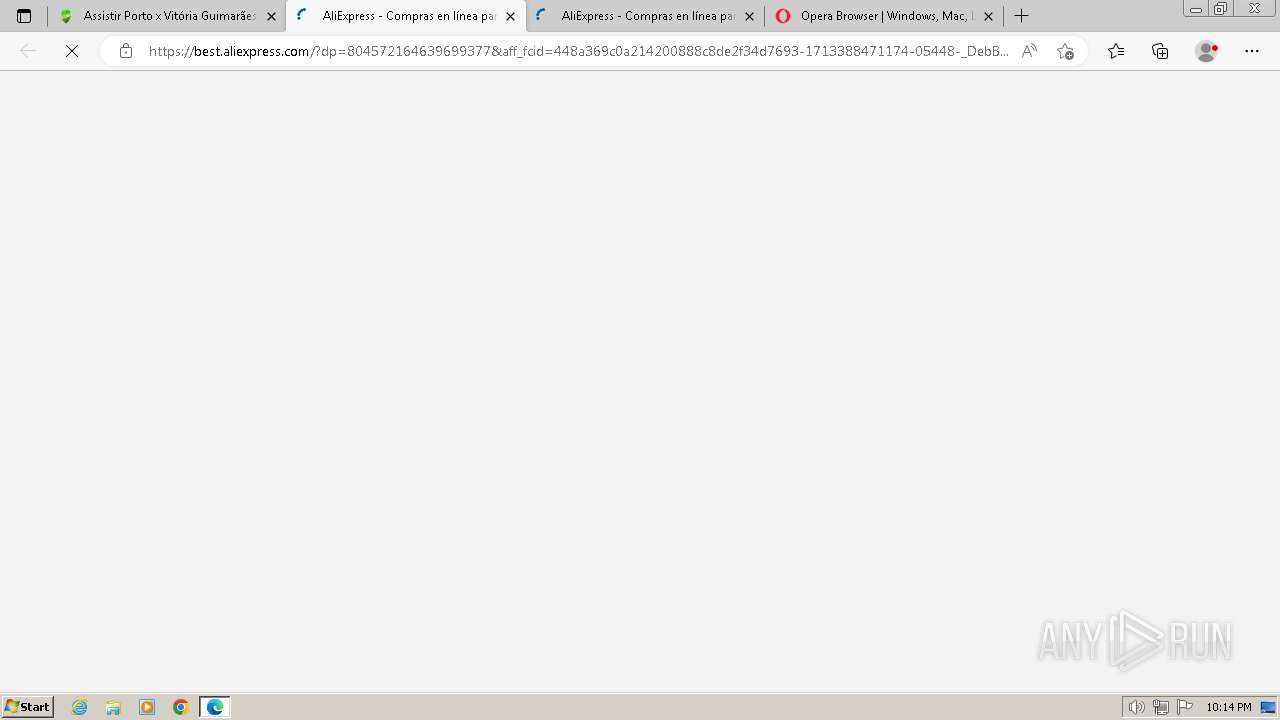Open network icon in system tray

[1161, 707]
